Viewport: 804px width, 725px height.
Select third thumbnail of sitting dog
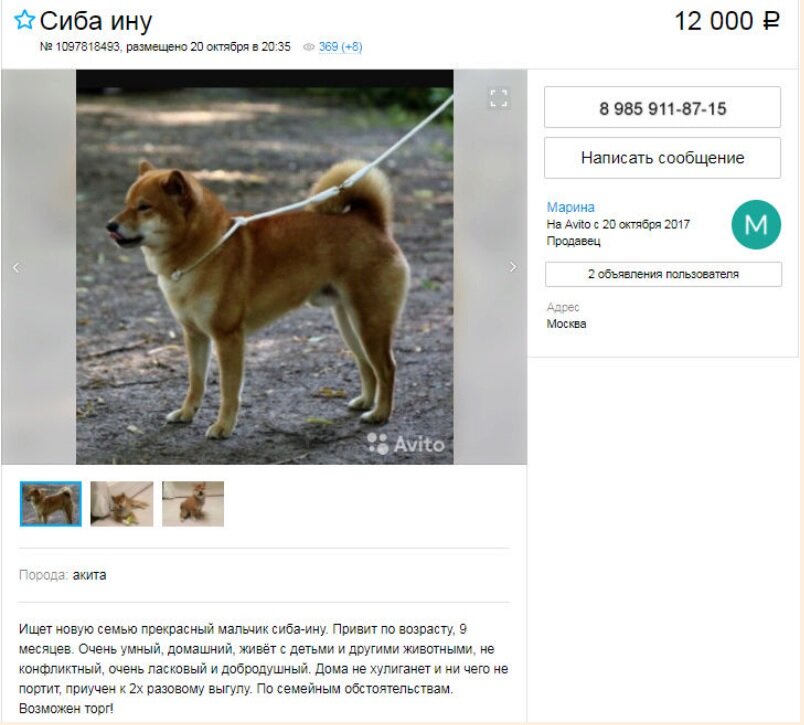(193, 504)
